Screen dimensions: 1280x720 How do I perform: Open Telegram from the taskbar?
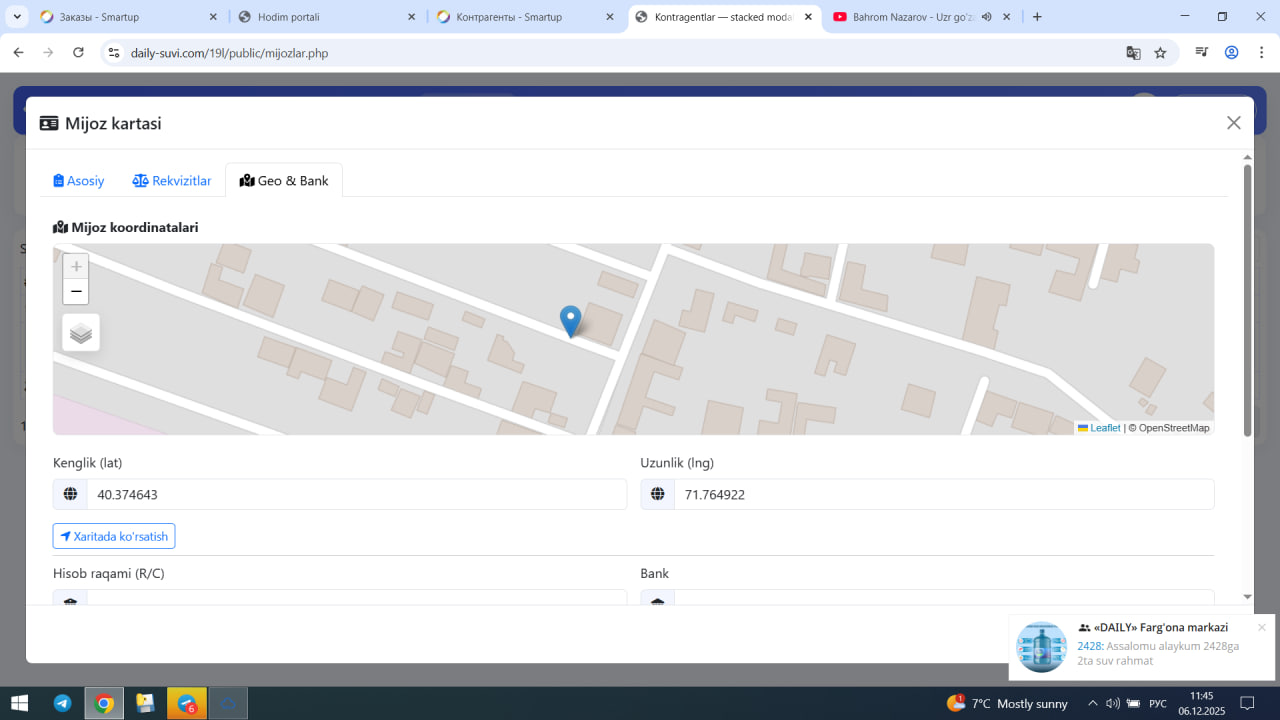62,703
